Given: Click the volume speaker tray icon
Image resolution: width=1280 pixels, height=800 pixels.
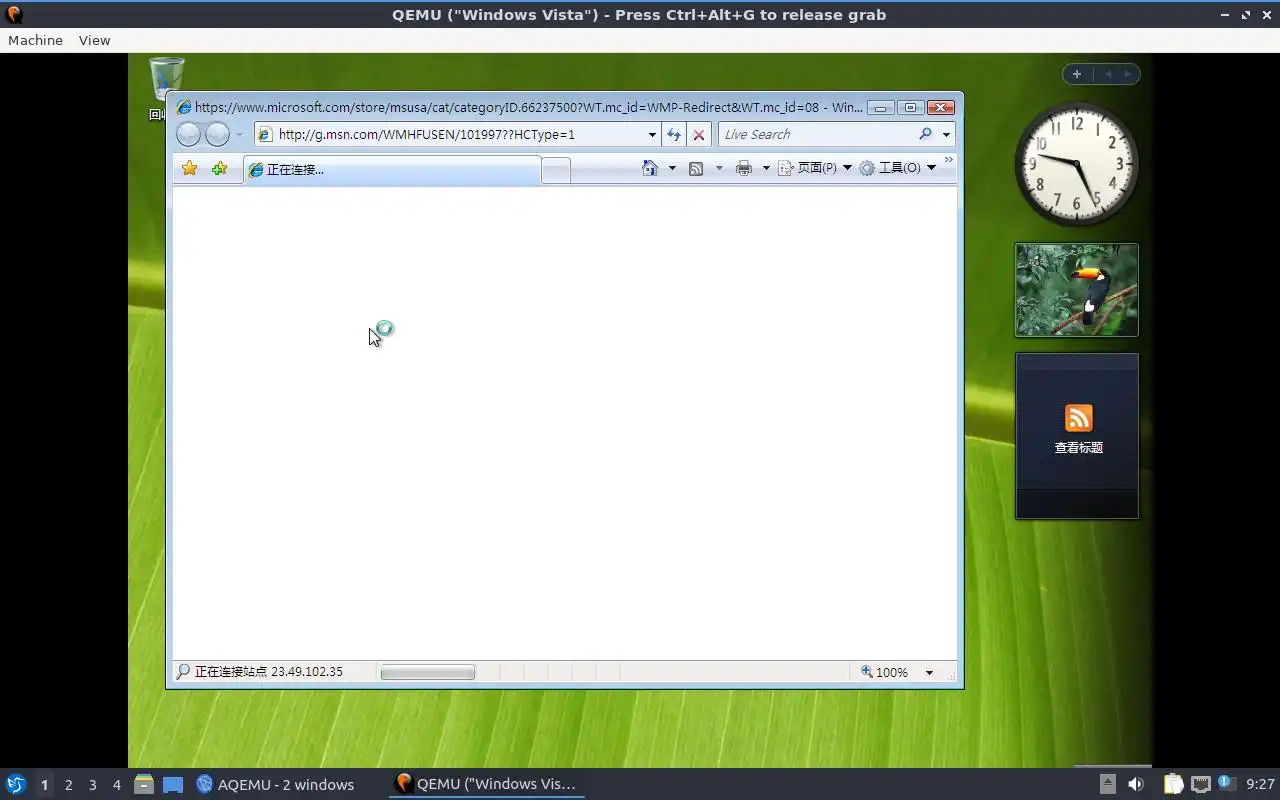Looking at the screenshot, I should click(x=1135, y=784).
